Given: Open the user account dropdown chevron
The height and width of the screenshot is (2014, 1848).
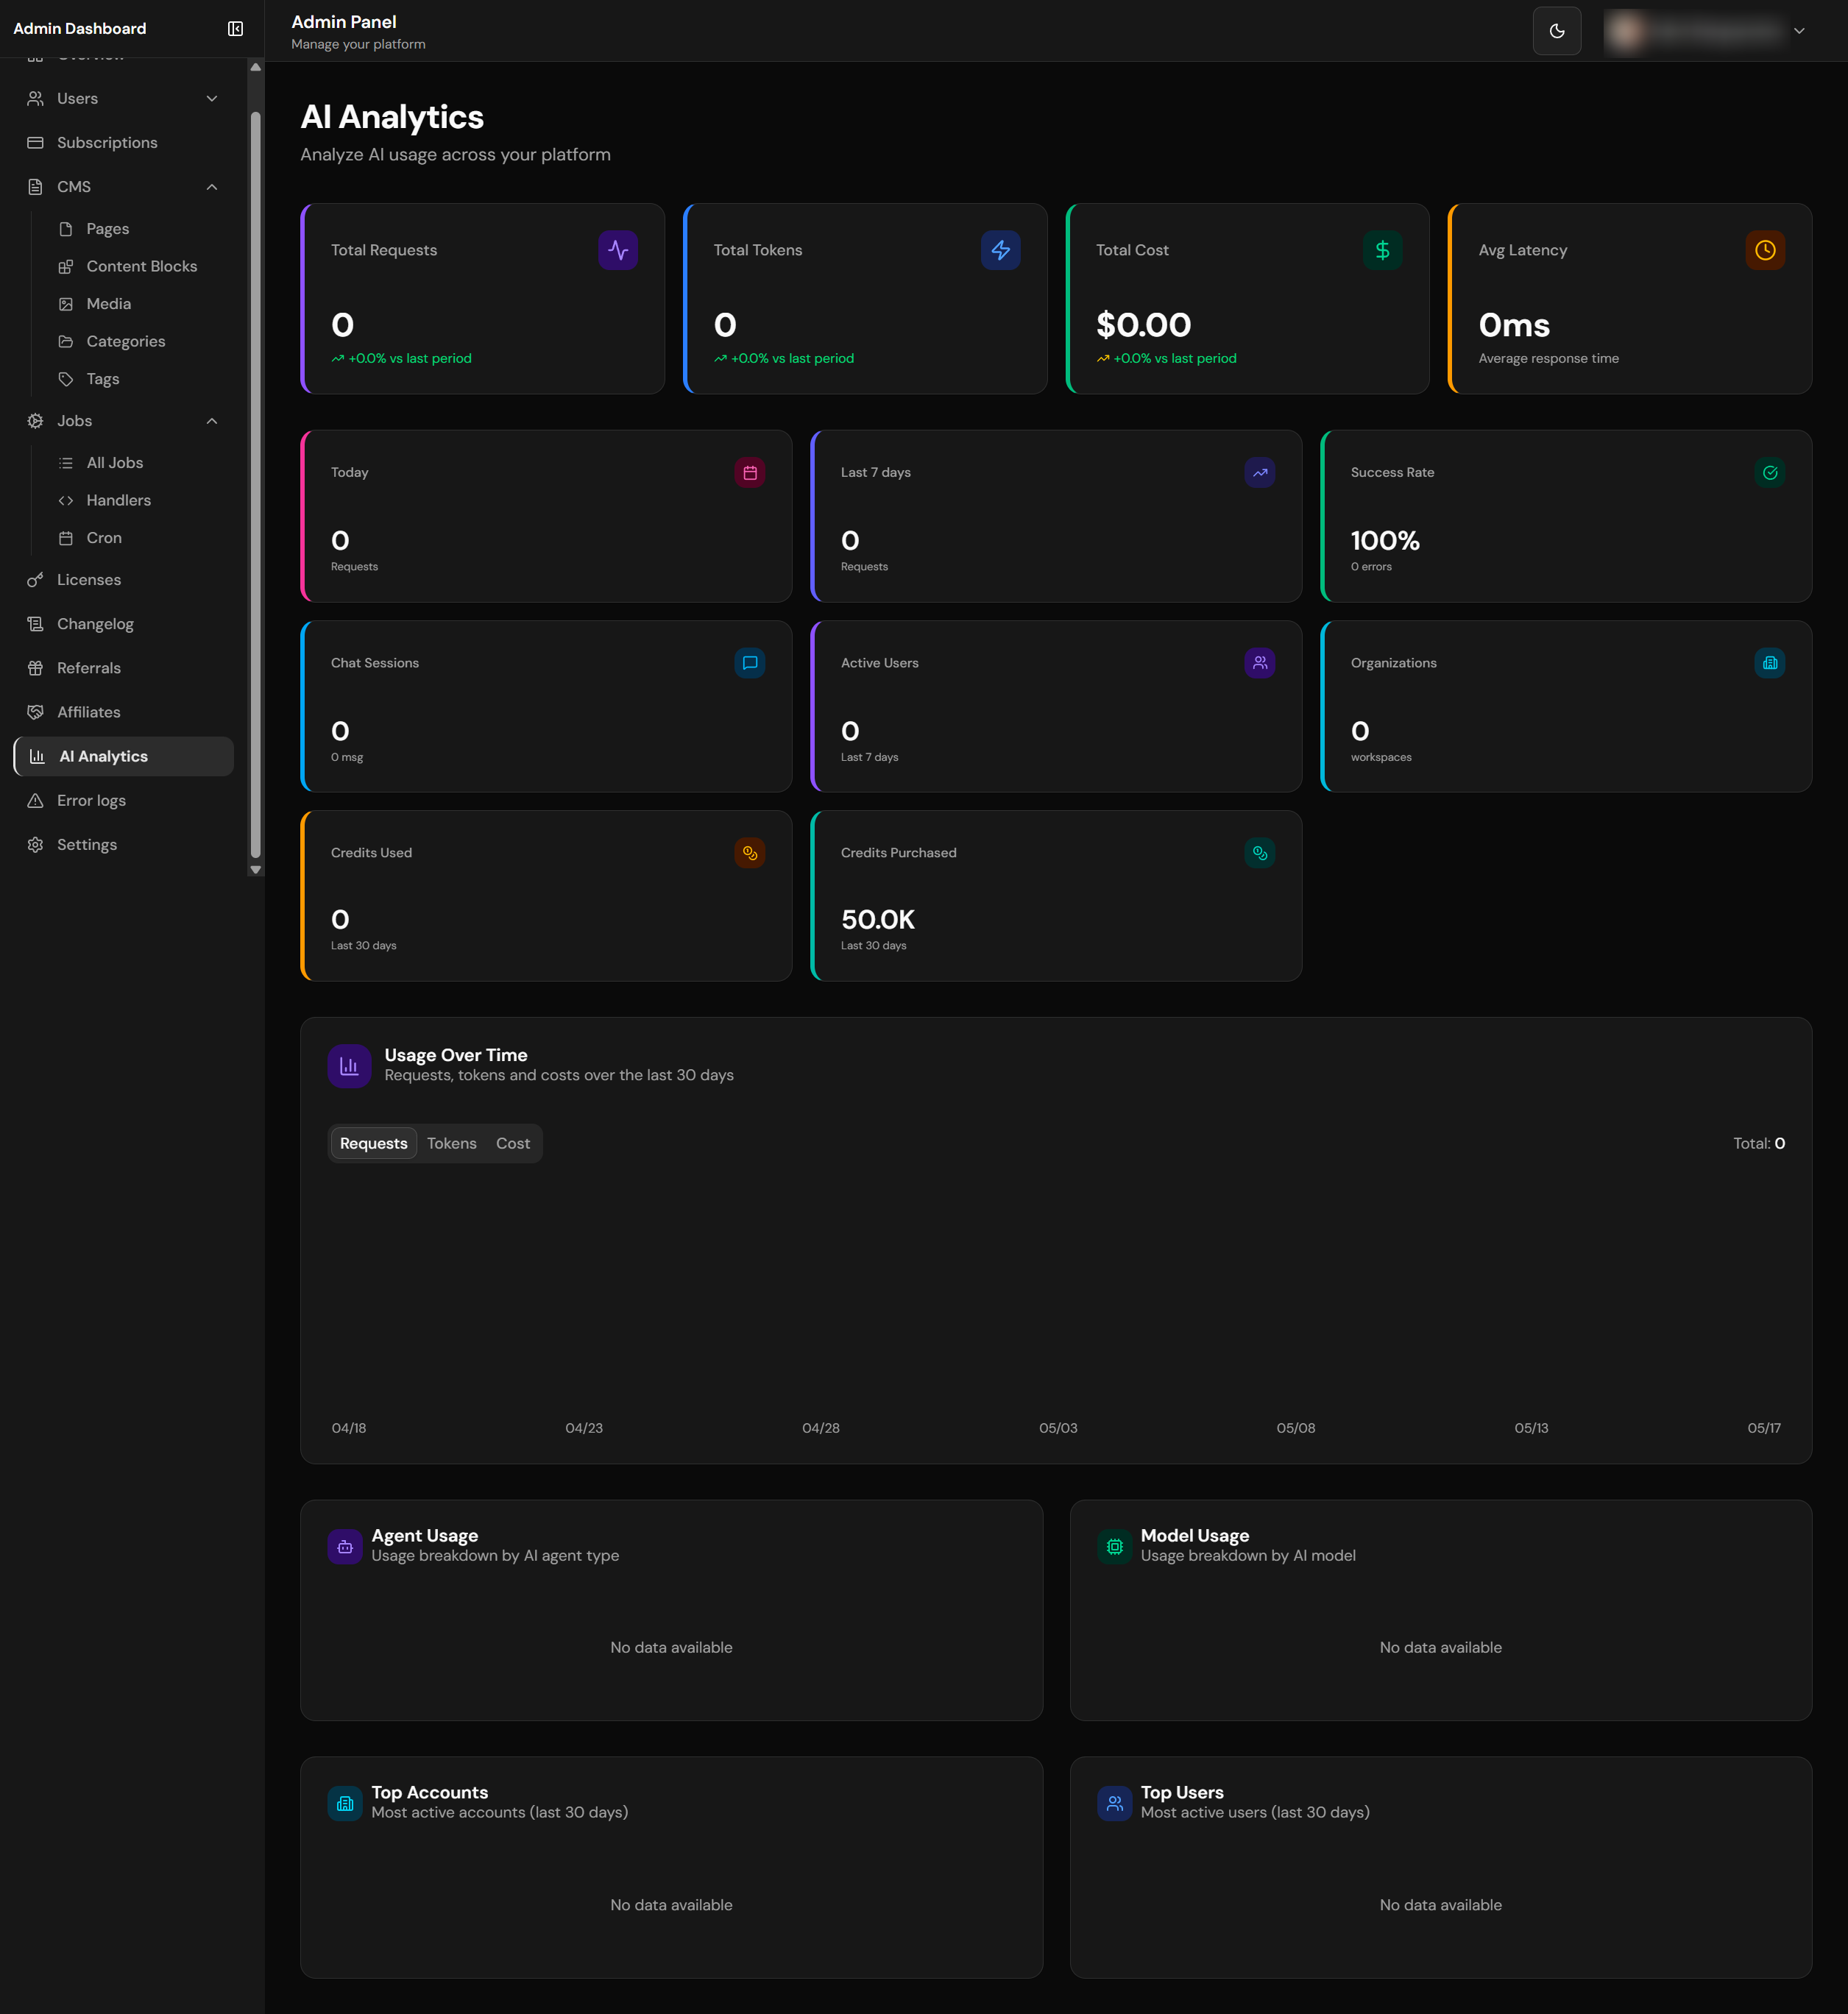Looking at the screenshot, I should 1798,31.
